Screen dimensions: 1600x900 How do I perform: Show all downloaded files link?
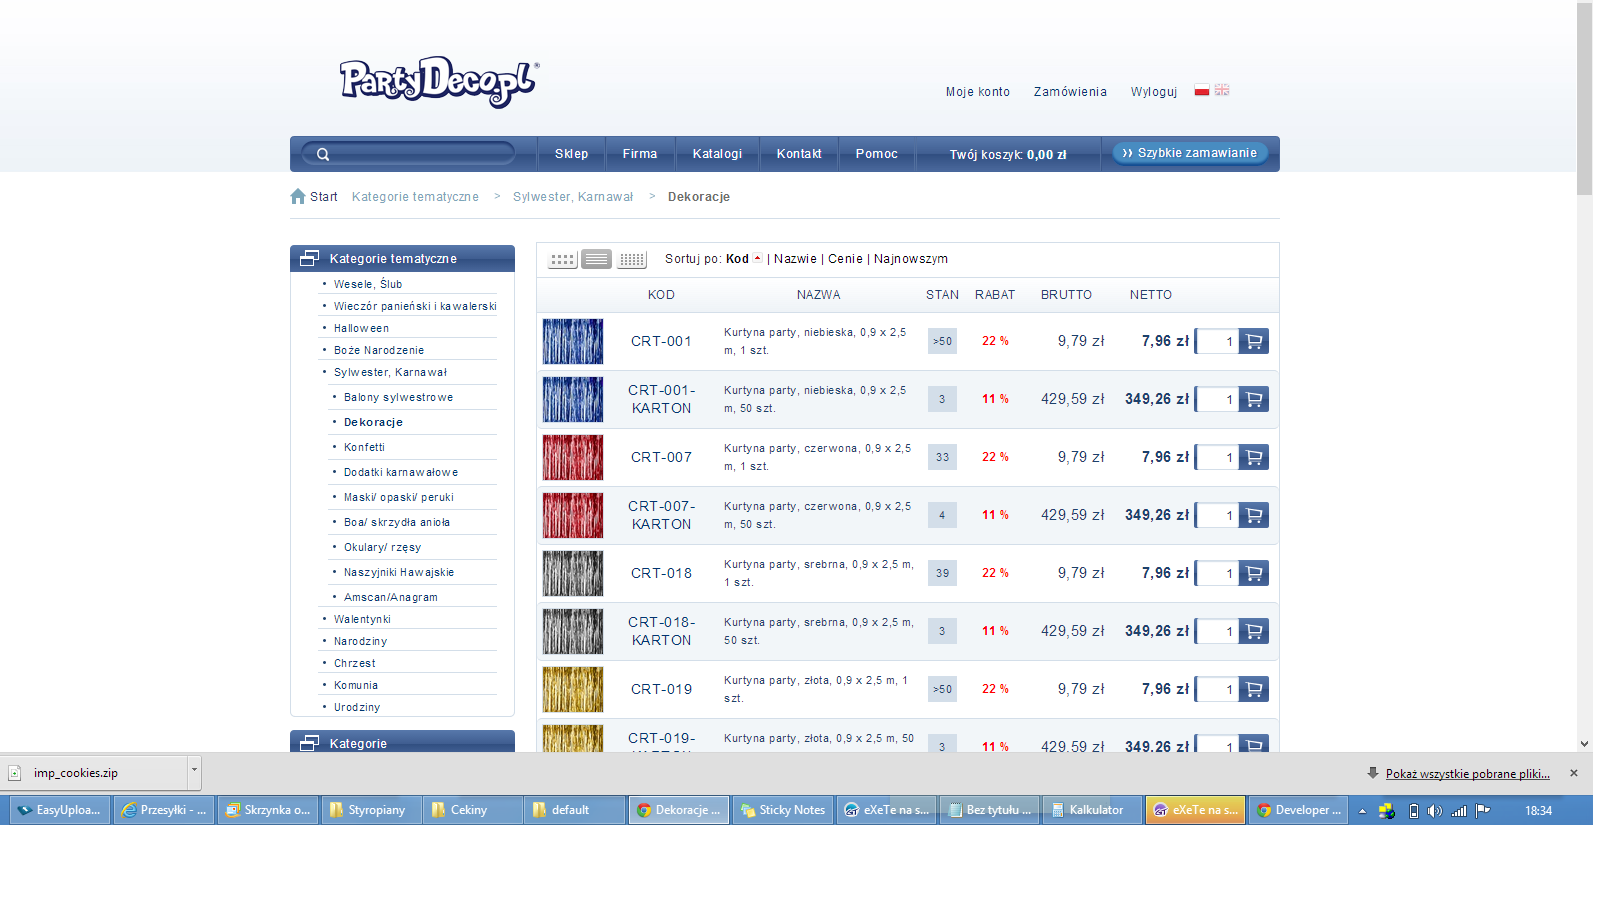click(x=1468, y=774)
